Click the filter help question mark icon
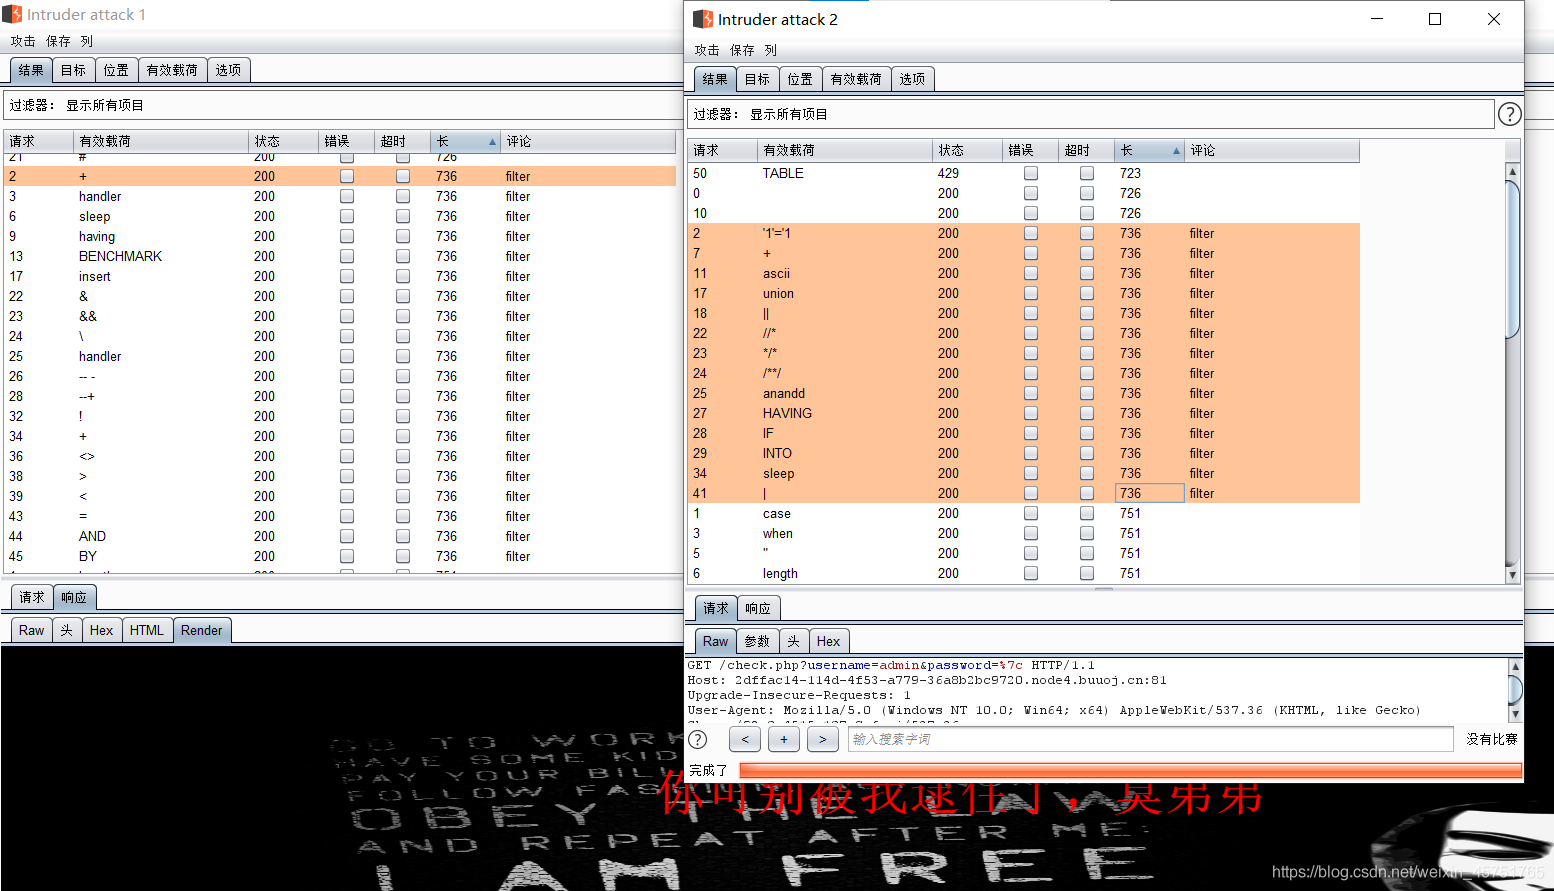Screen dimensions: 1554x891 (1509, 114)
